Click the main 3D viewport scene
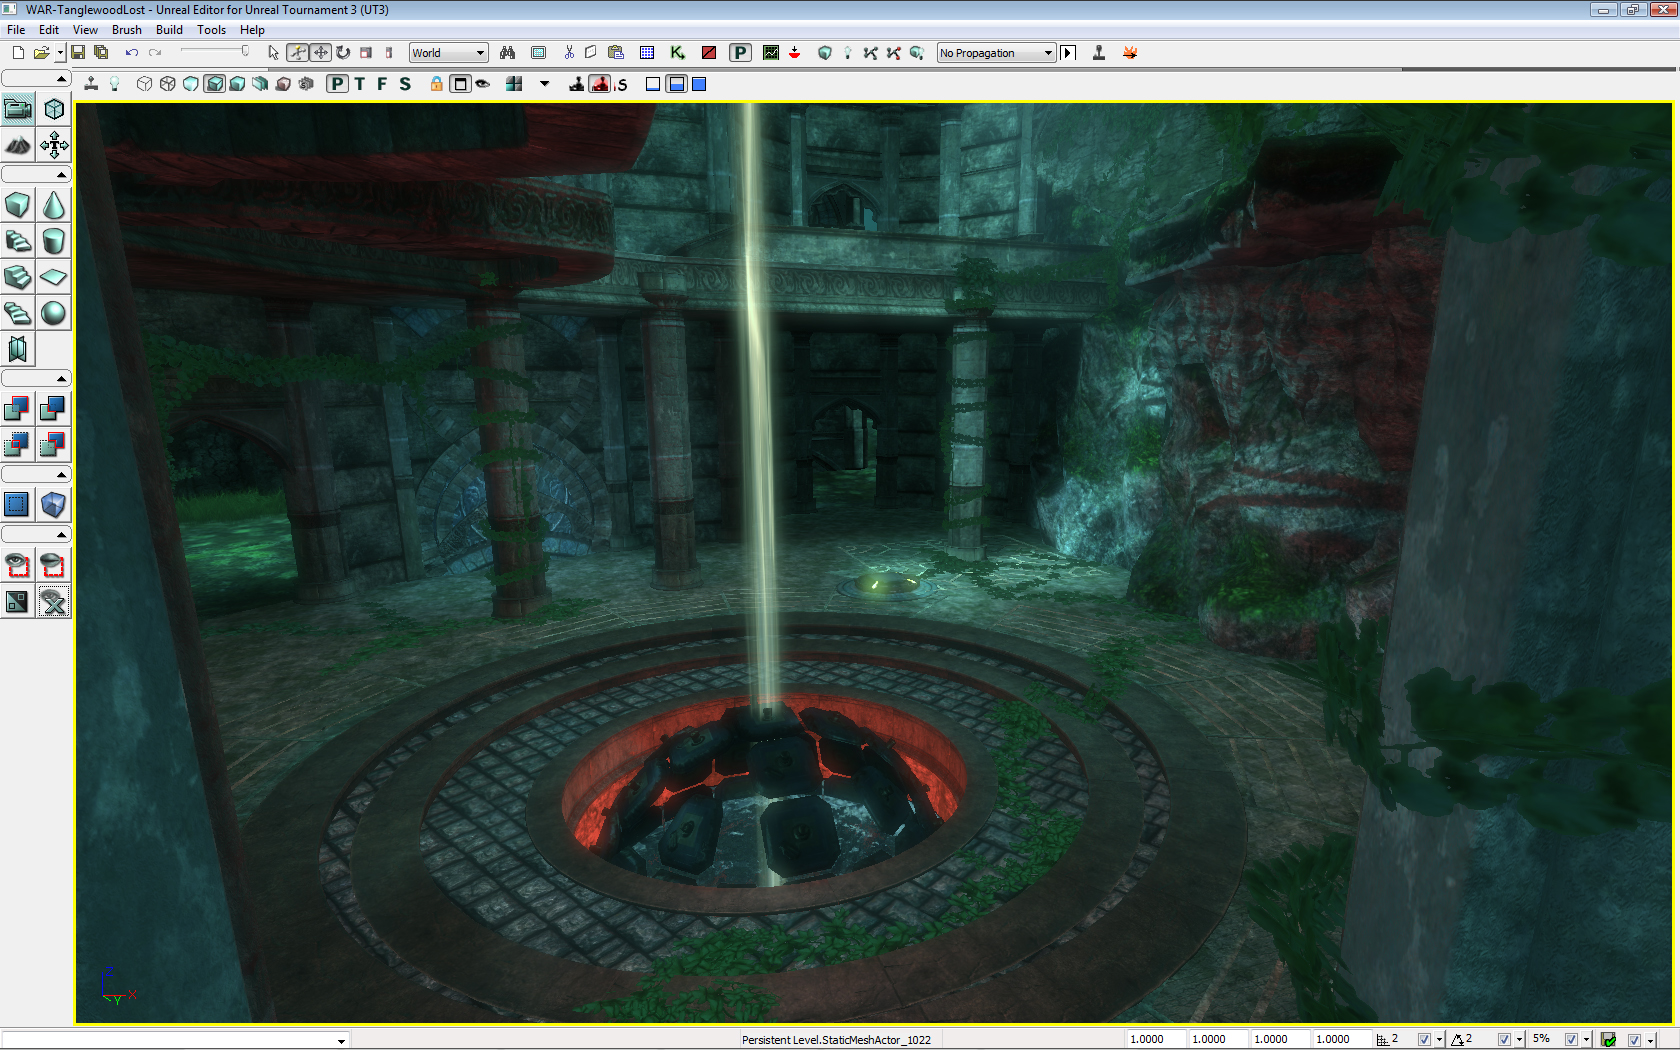 [x=874, y=563]
